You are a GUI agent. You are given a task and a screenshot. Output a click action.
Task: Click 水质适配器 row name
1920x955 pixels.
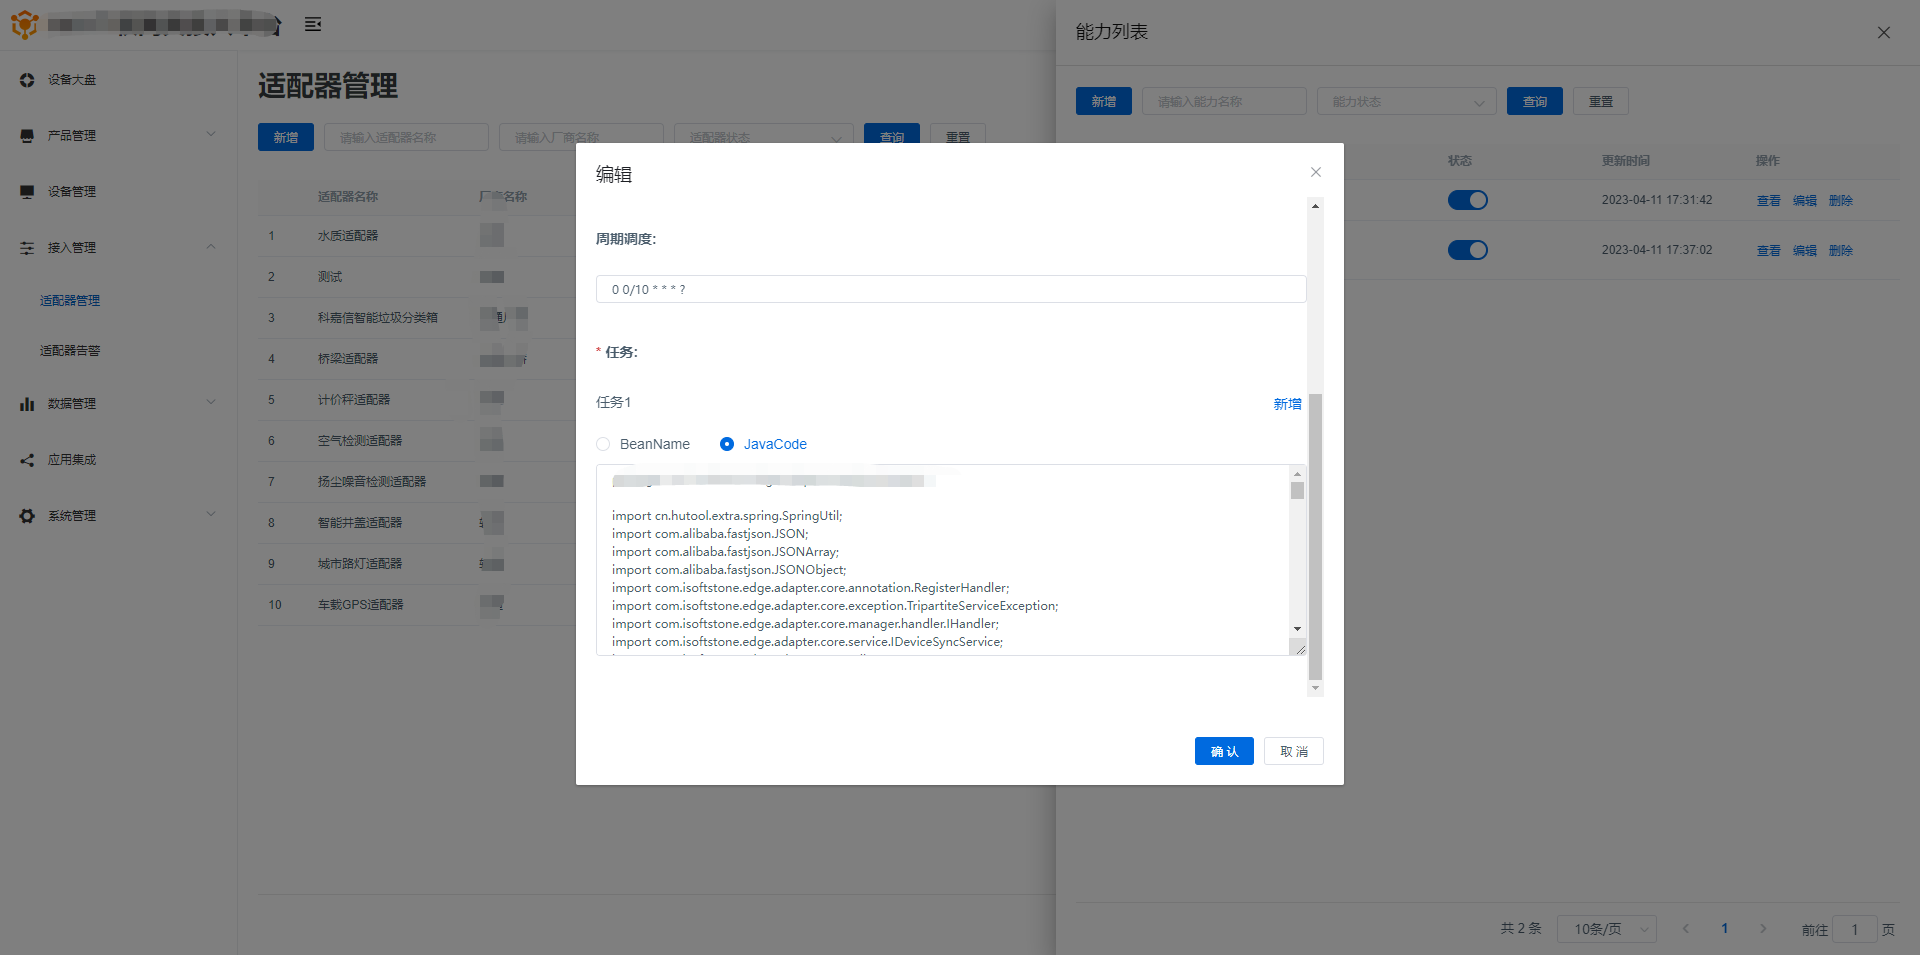click(x=348, y=236)
